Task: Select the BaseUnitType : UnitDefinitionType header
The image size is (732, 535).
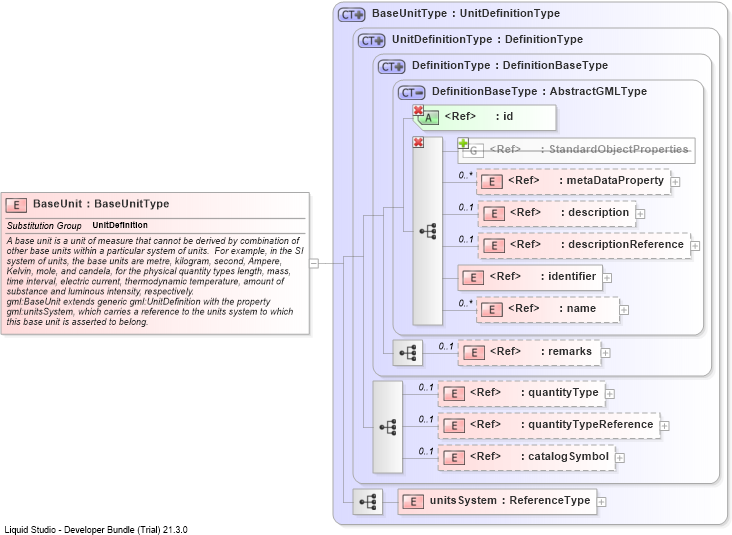Action: coord(466,14)
